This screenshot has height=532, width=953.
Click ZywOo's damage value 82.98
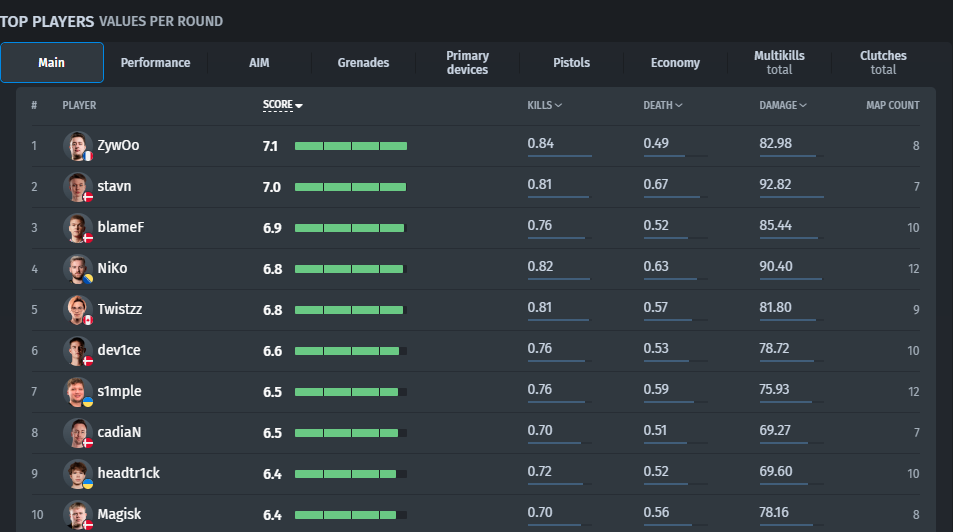pos(776,143)
